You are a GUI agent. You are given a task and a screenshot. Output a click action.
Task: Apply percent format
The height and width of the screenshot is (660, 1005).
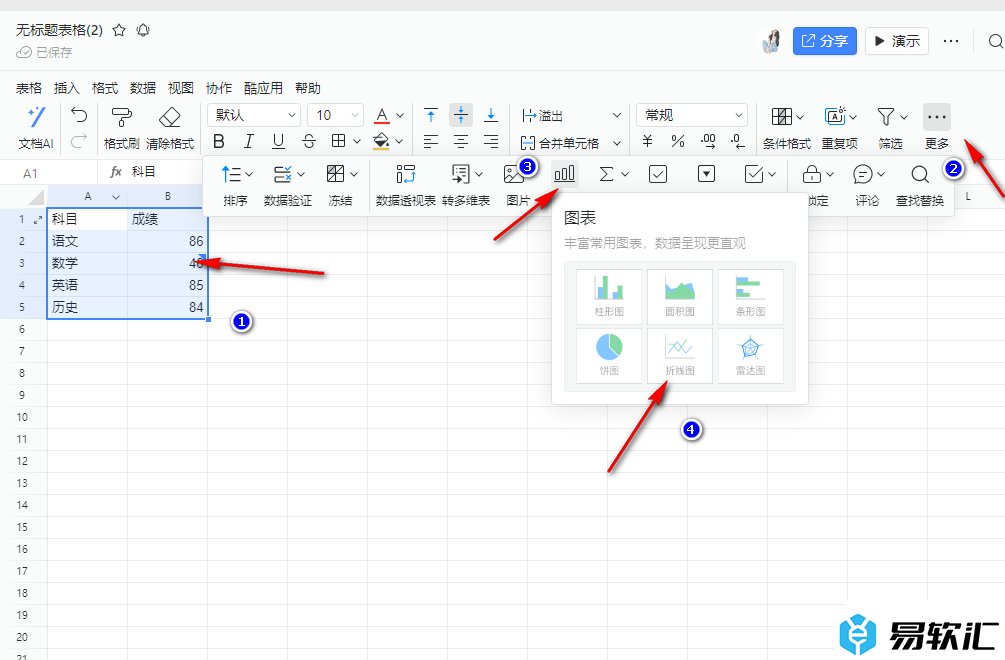pos(677,142)
